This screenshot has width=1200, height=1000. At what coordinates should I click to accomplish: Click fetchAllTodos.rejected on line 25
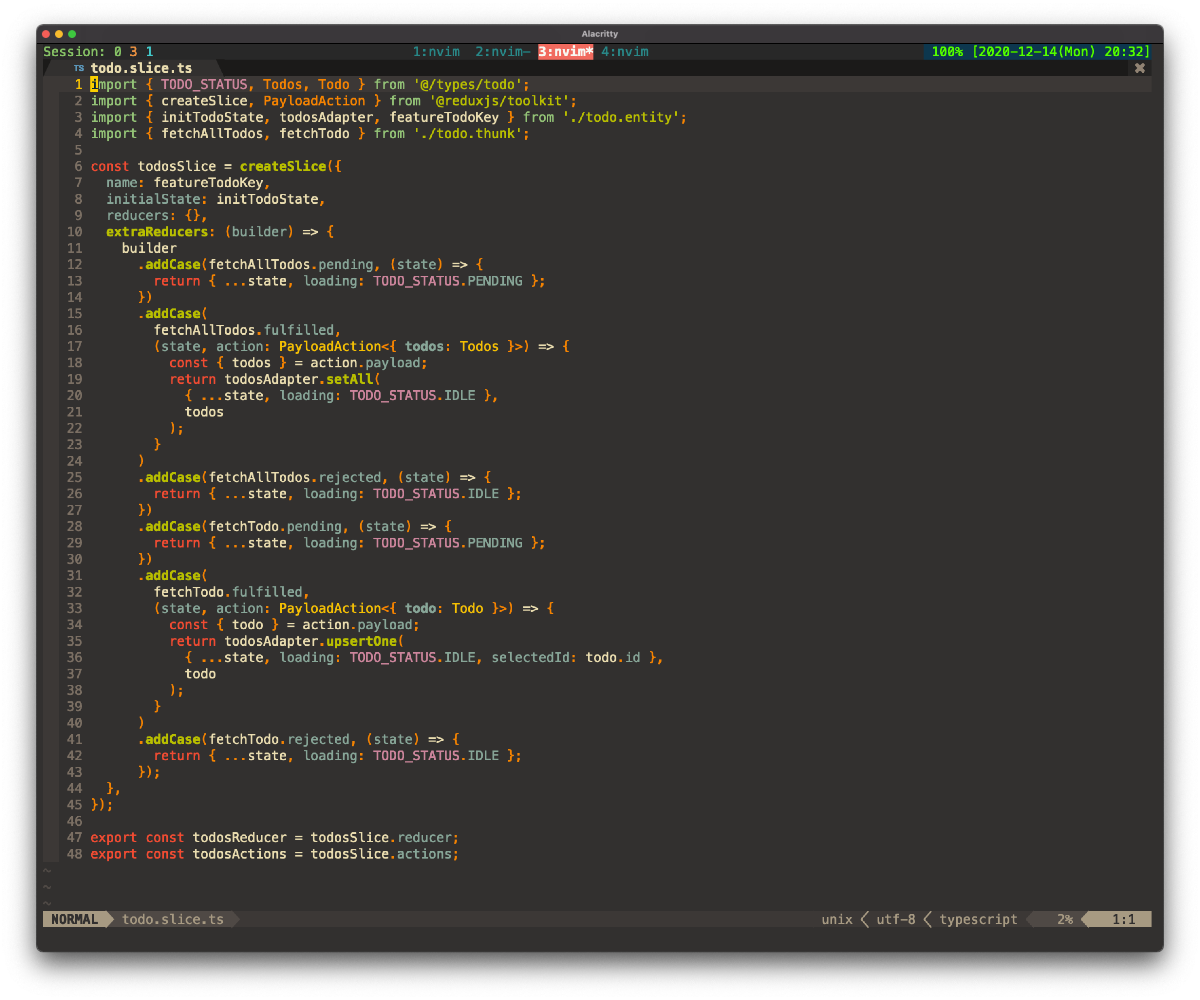[x=295, y=477]
